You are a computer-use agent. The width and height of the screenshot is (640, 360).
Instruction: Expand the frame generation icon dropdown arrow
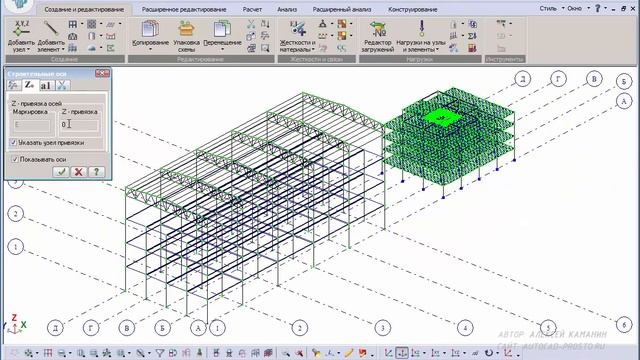pos(82,24)
